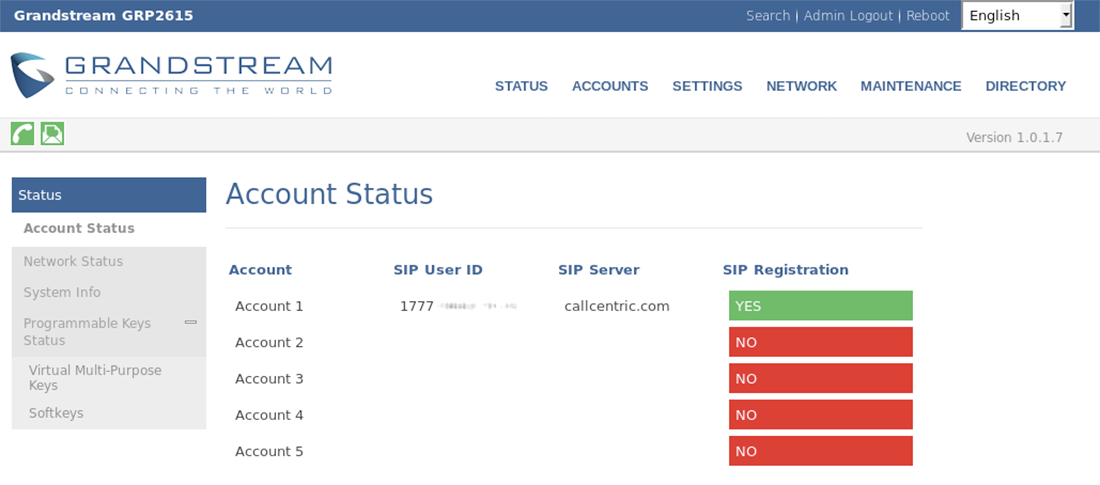
Task: Open Virtual Multi-Purpose Keys
Action: [x=95, y=378]
